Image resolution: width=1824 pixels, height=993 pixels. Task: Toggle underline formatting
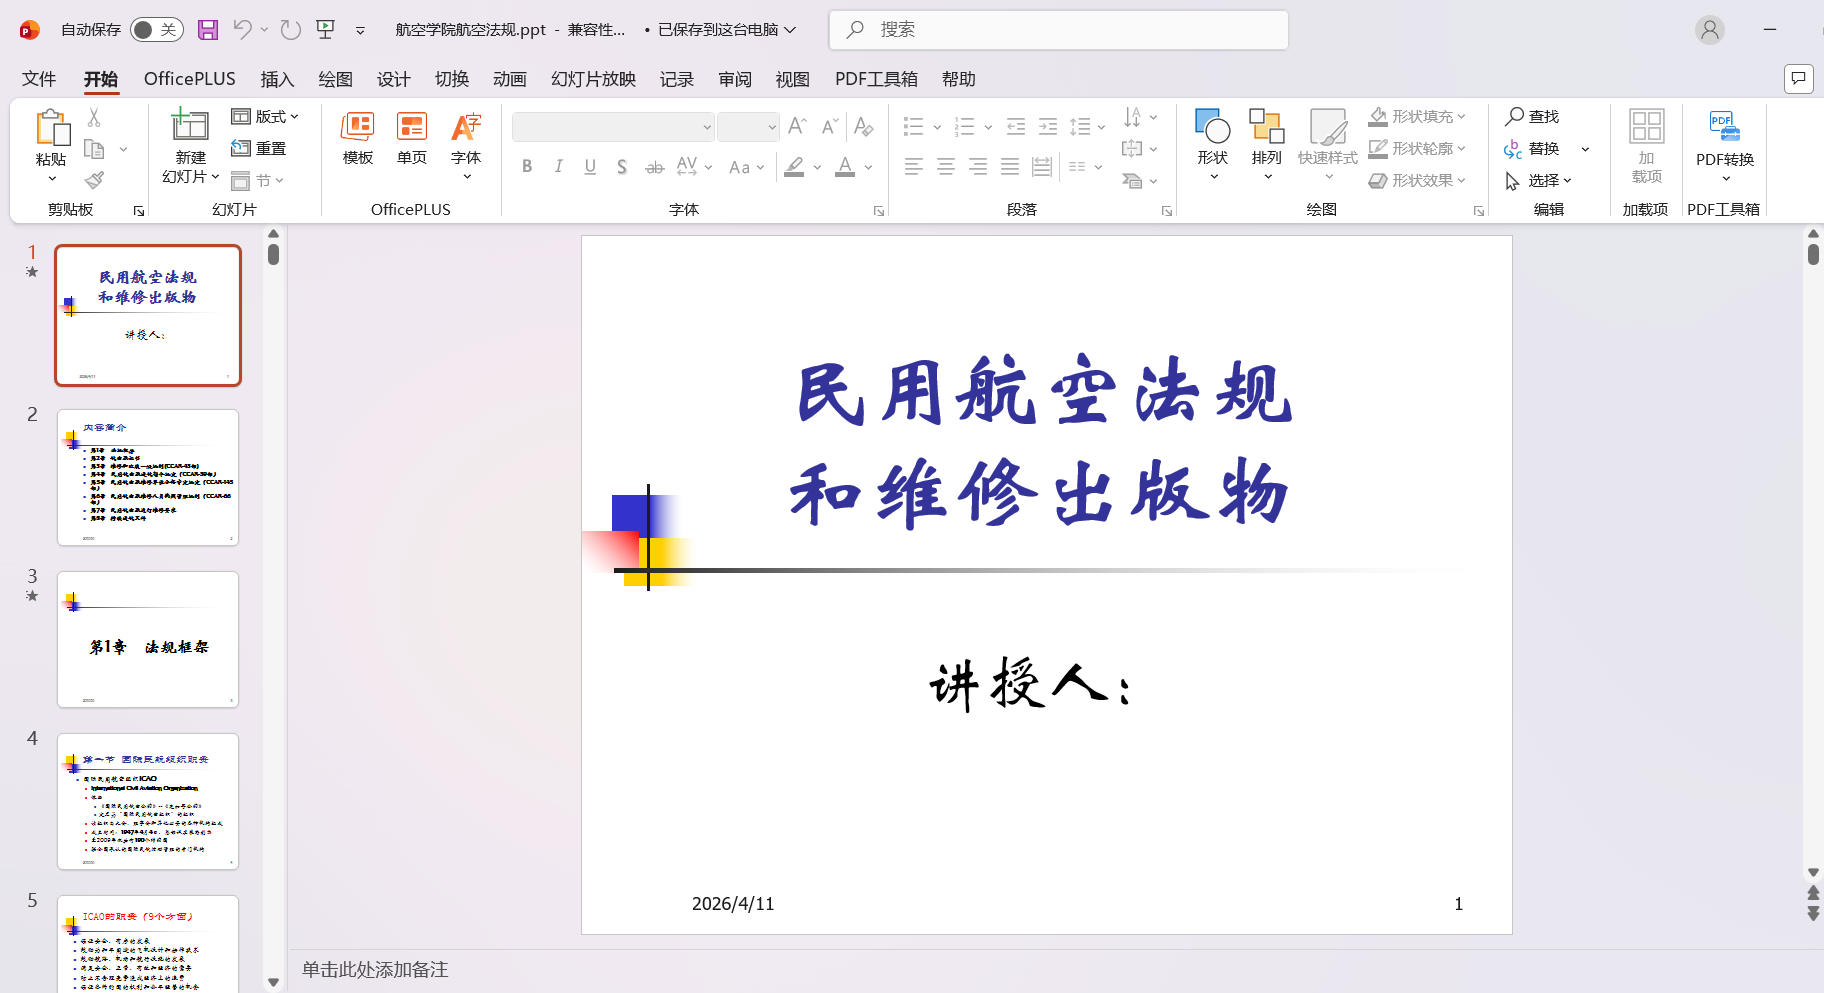pos(591,167)
